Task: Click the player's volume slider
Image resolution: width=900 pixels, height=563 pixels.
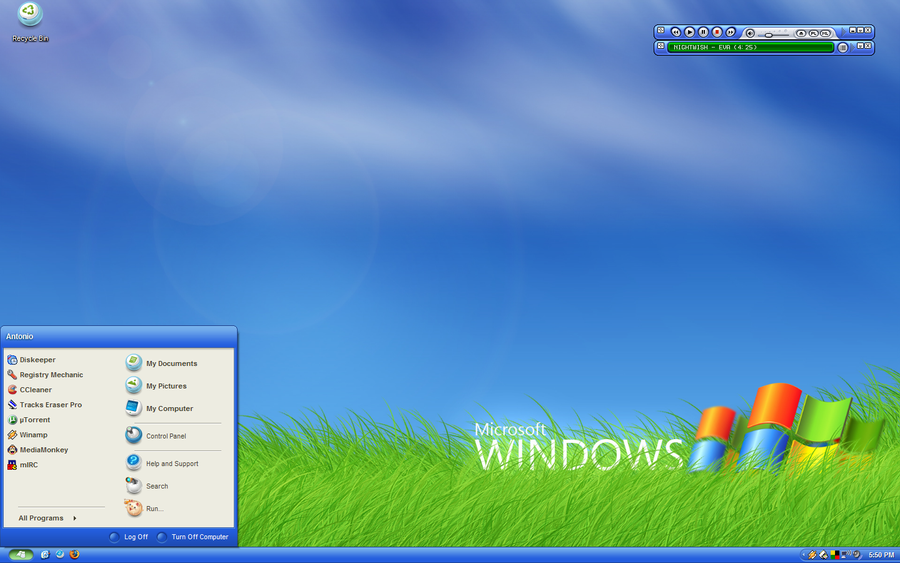Action: point(773,35)
